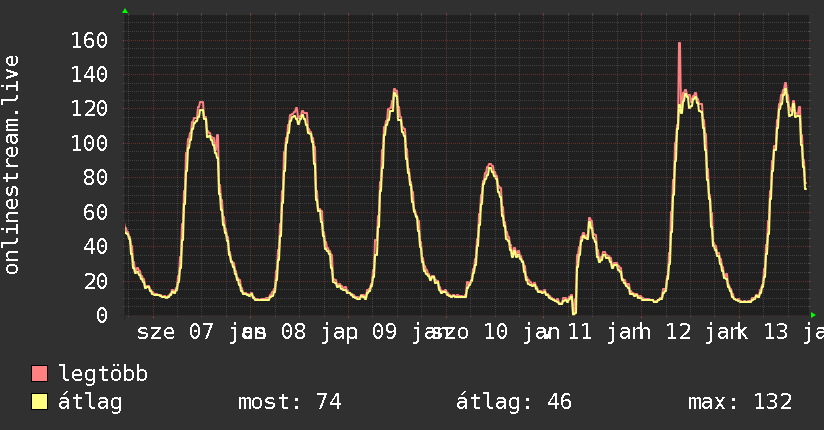
Task: Click the átlag legend label beside yellow swatch
Action: (90, 402)
